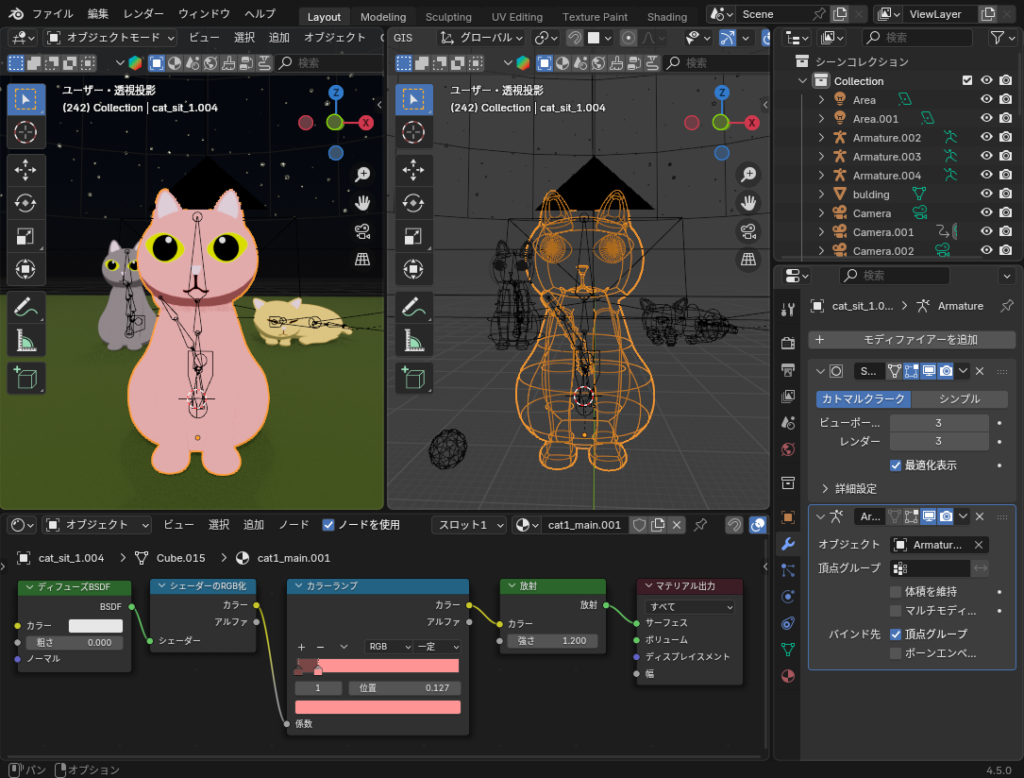The width and height of the screenshot is (1024, 778).
Task: Click the 強さ value field in 放射 node
Action: tap(552, 641)
